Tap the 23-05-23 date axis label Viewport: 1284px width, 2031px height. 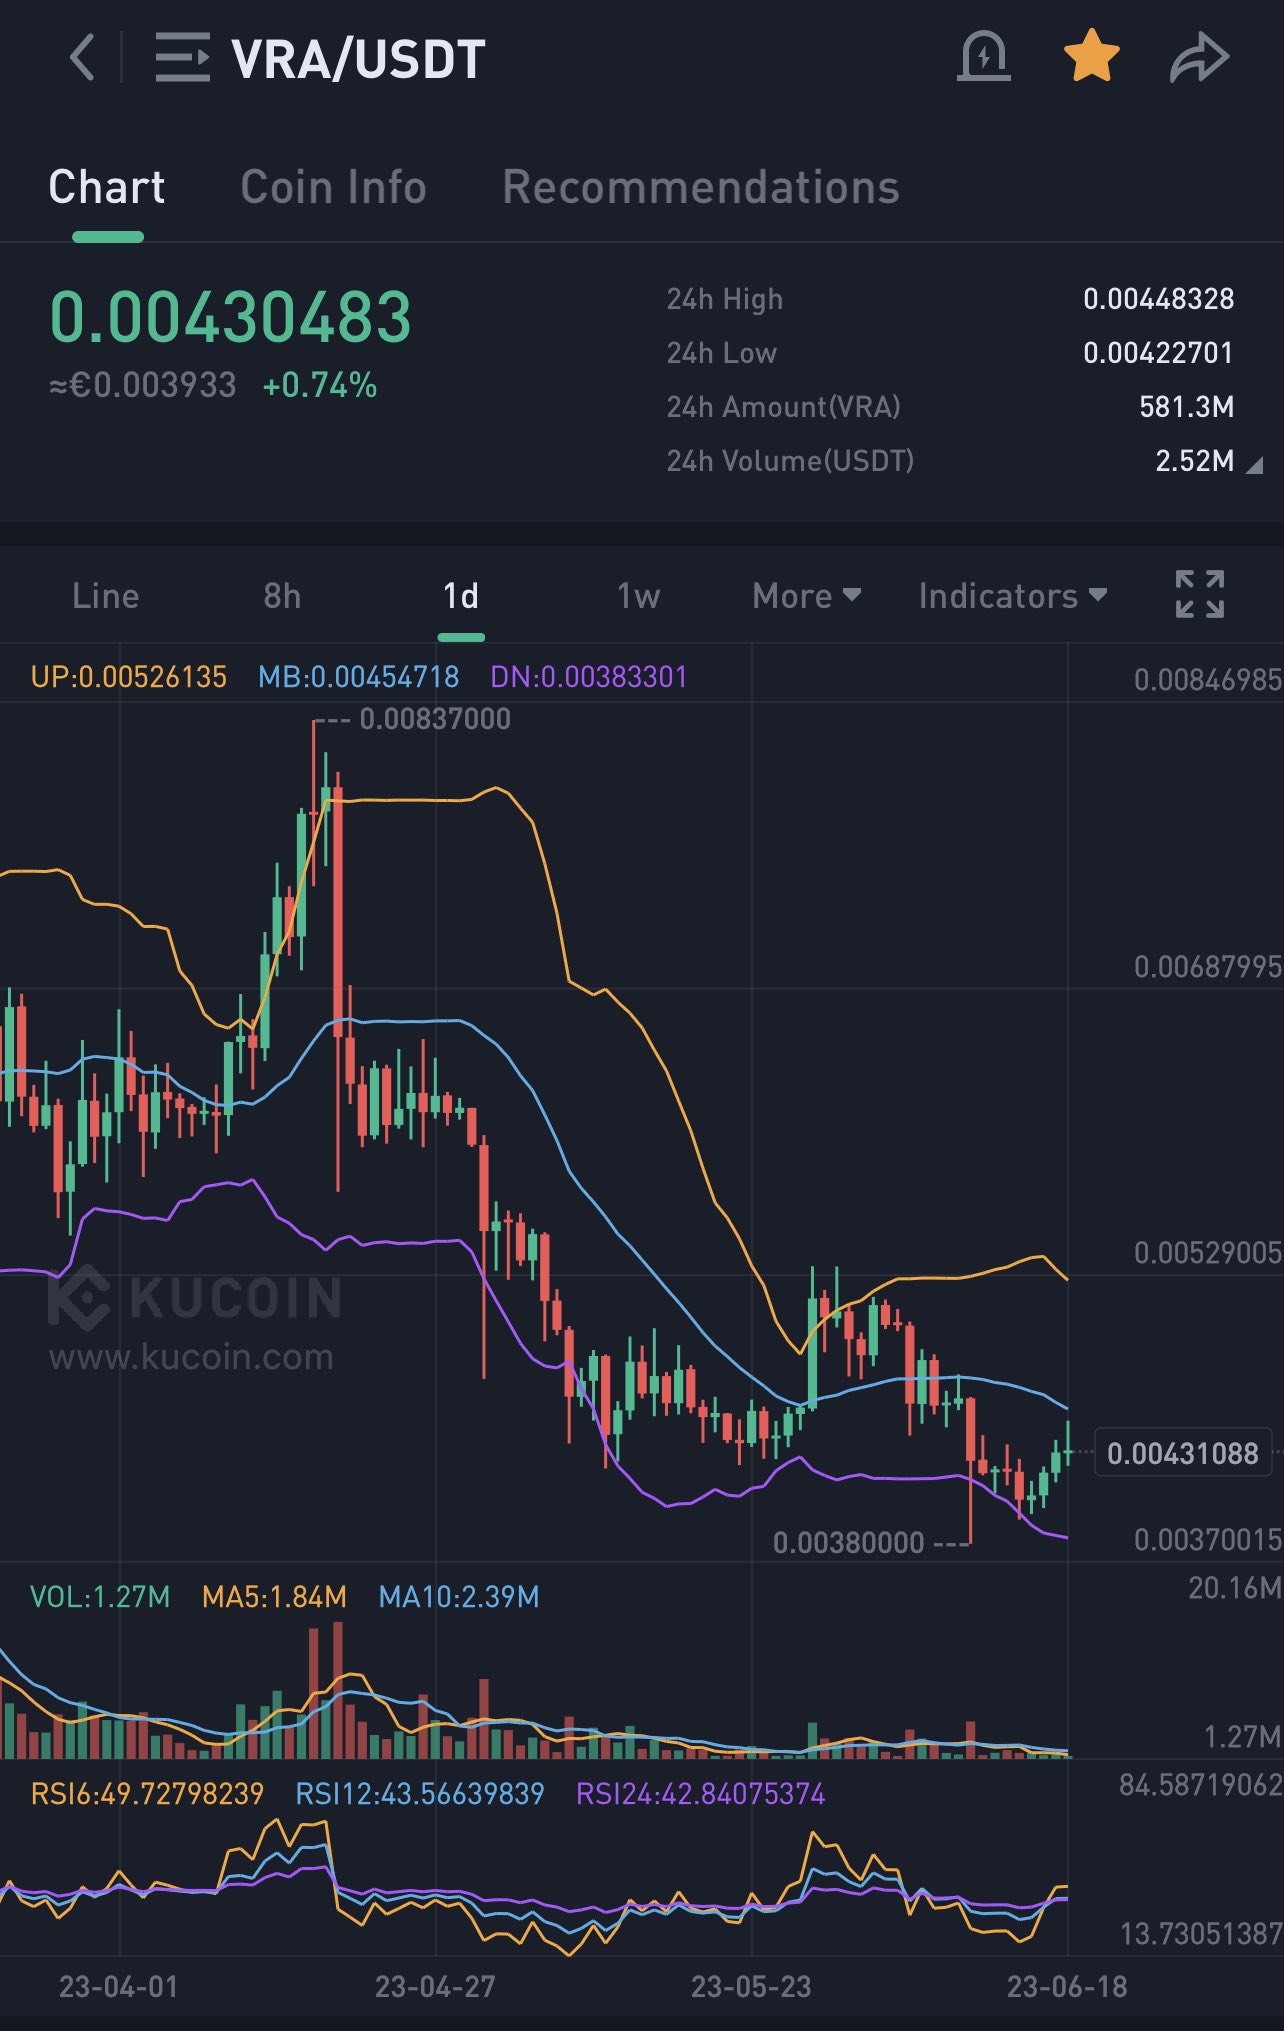click(751, 1987)
